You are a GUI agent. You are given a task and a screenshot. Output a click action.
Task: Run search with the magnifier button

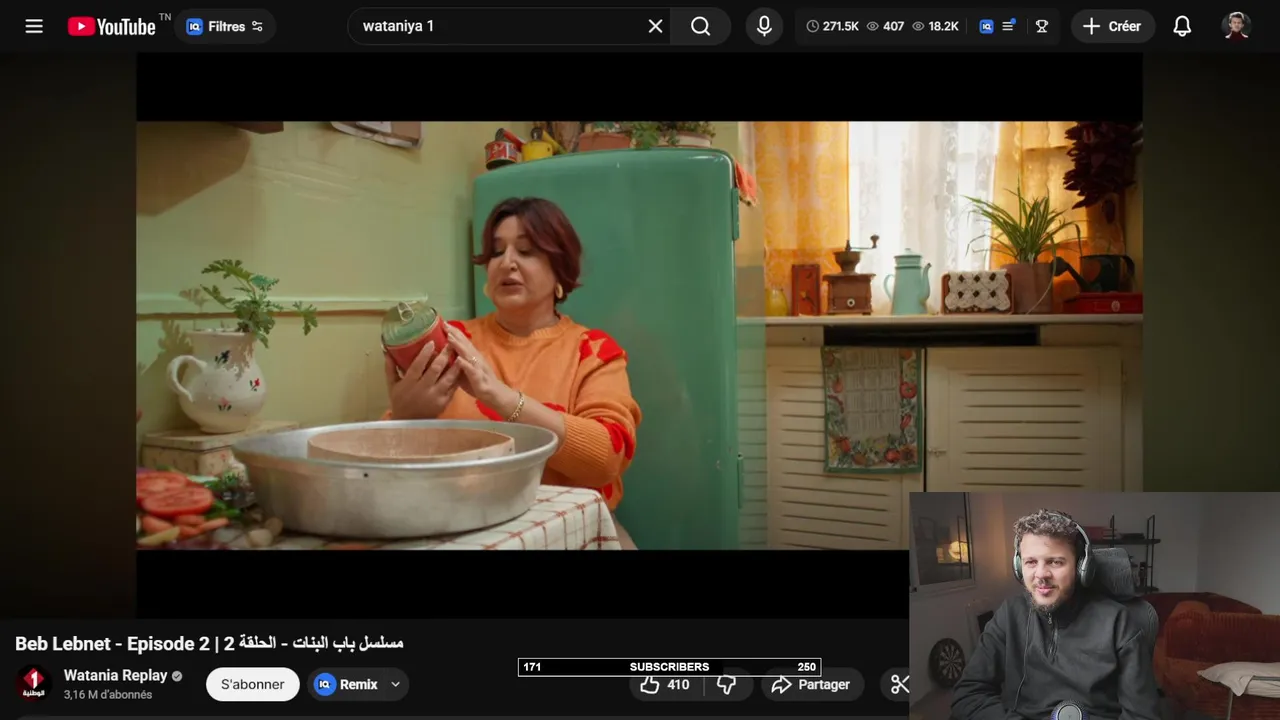click(700, 26)
